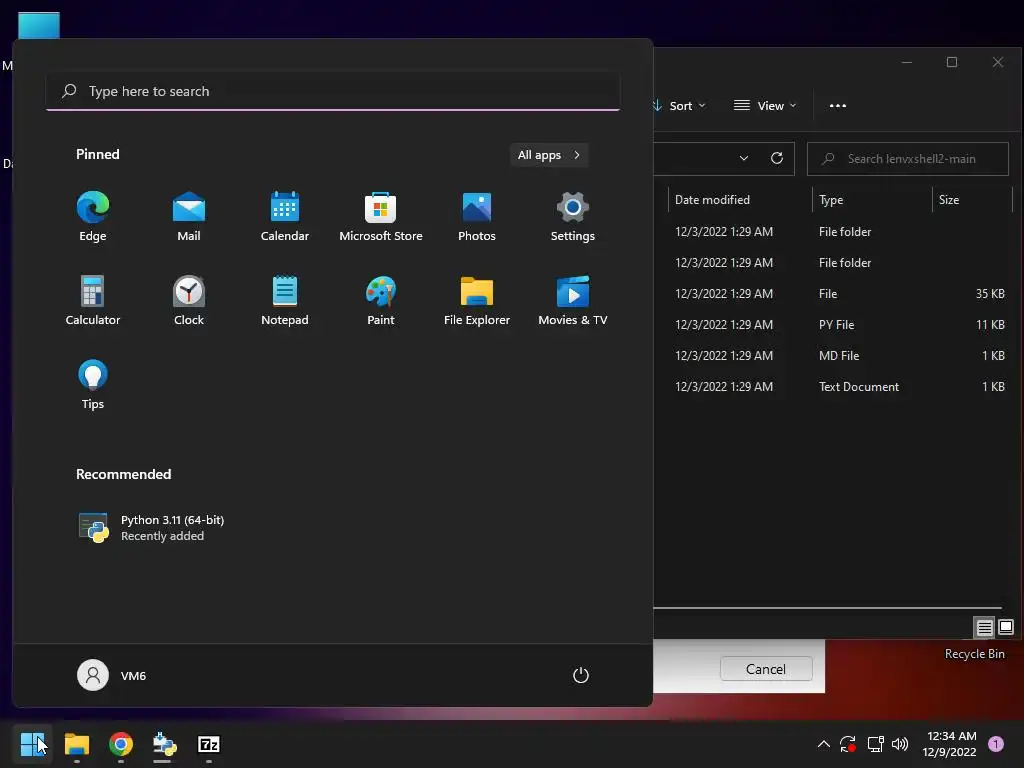1024x768 pixels.
Task: Open Movies & TV app
Action: (573, 300)
